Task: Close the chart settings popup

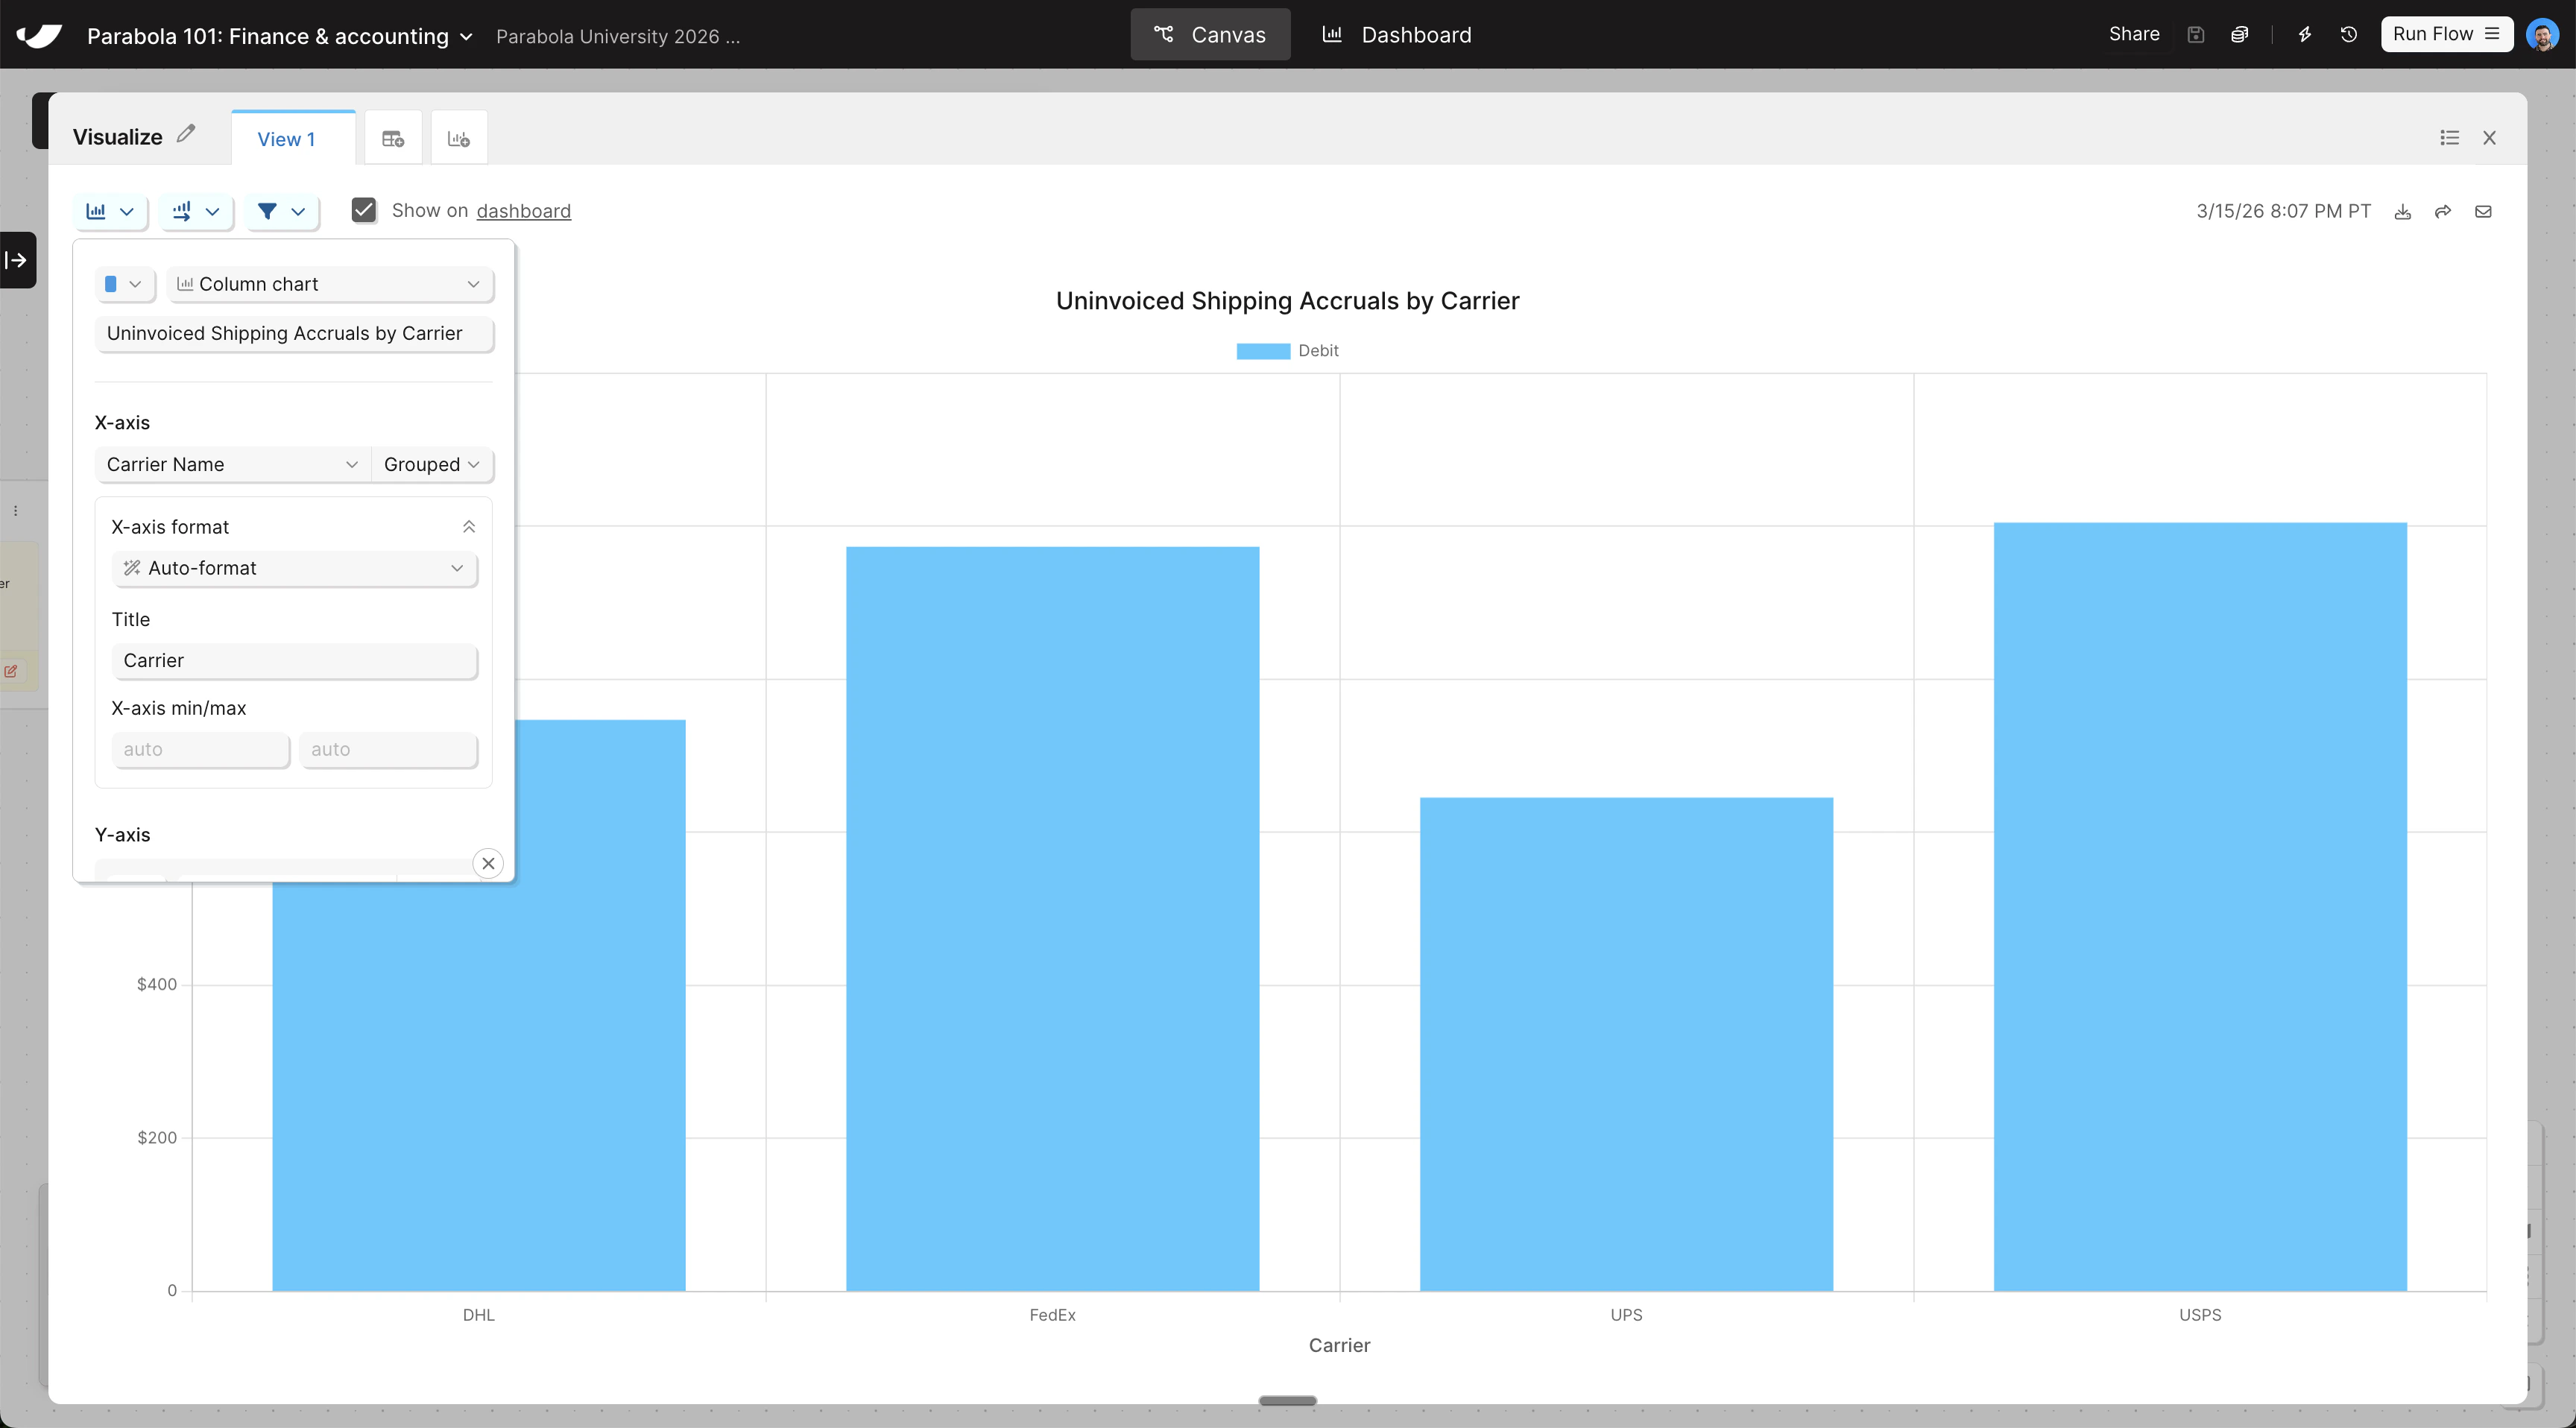Action: [488, 864]
